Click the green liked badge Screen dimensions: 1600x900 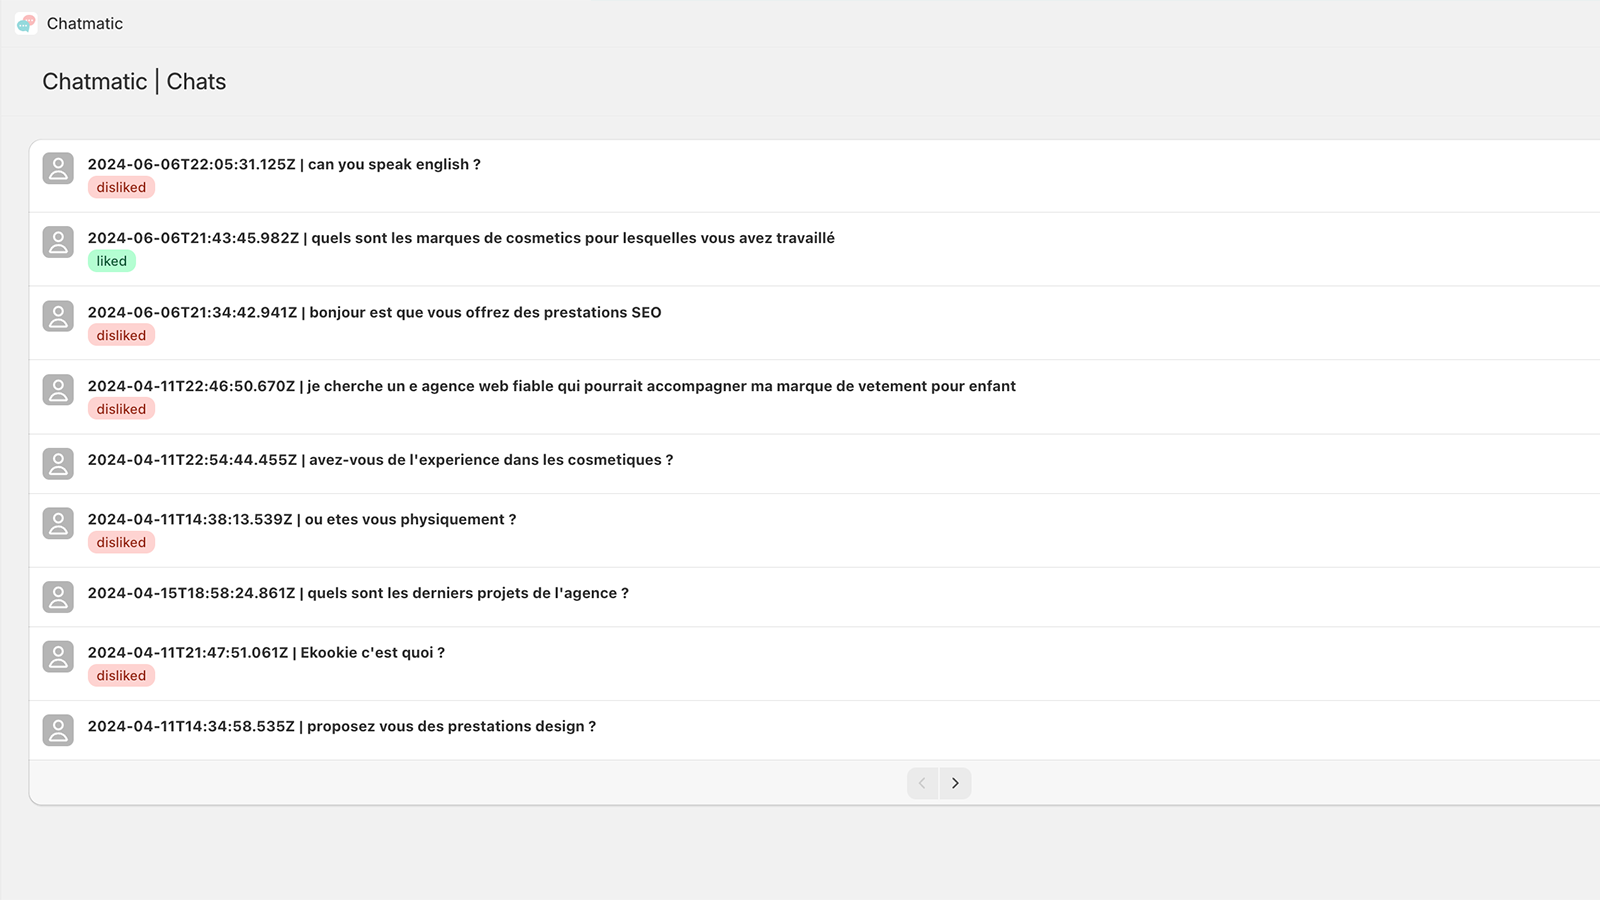pyautogui.click(x=112, y=261)
